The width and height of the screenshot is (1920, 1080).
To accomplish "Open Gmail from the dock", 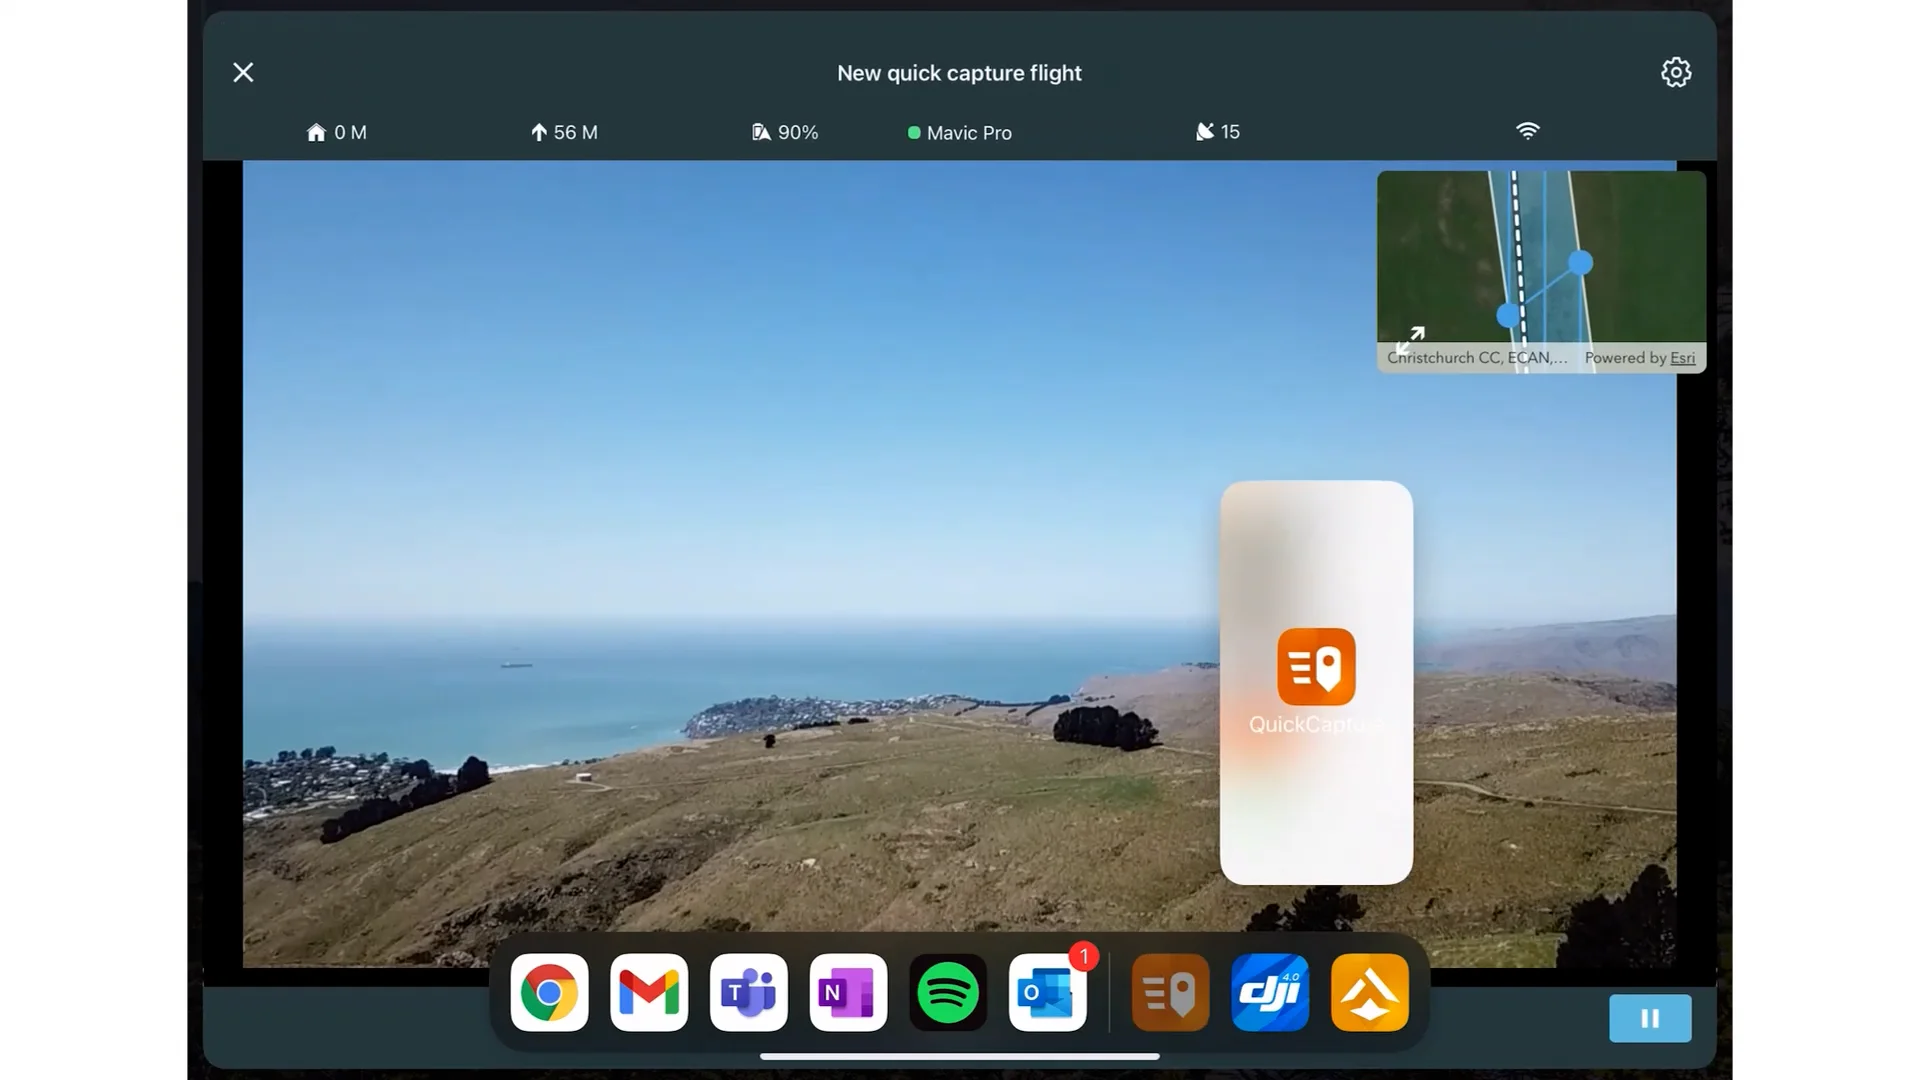I will (649, 993).
